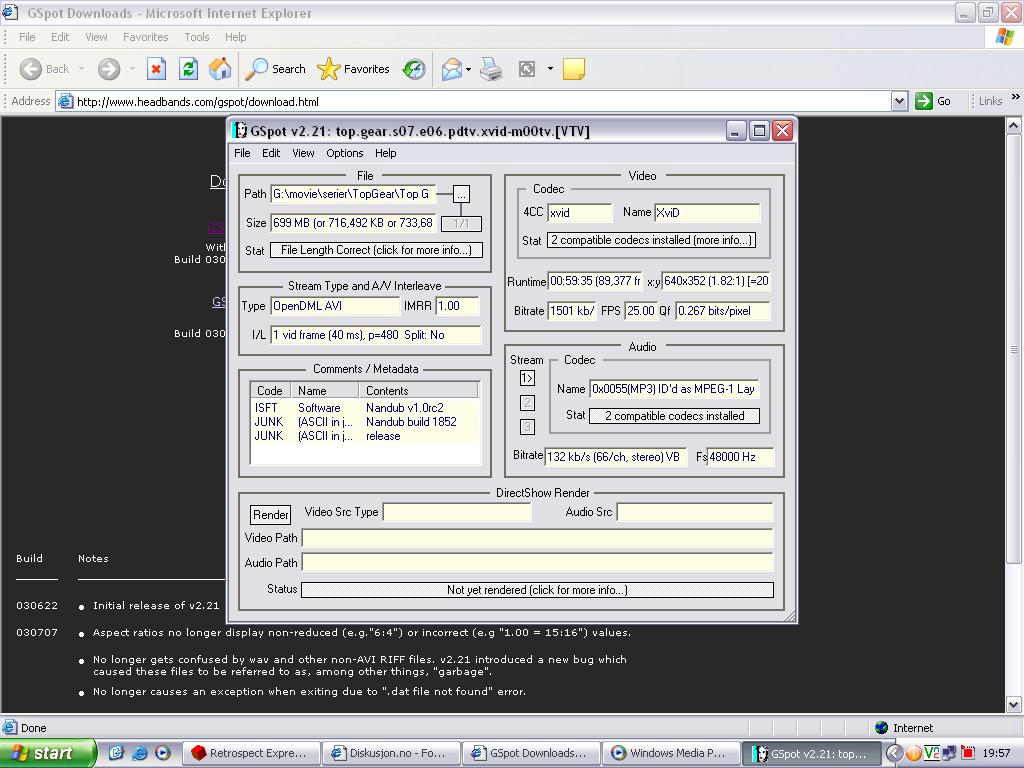Select 'Nandub build 1852' metadata row
Viewport: 1024px width, 768px height.
click(365, 422)
